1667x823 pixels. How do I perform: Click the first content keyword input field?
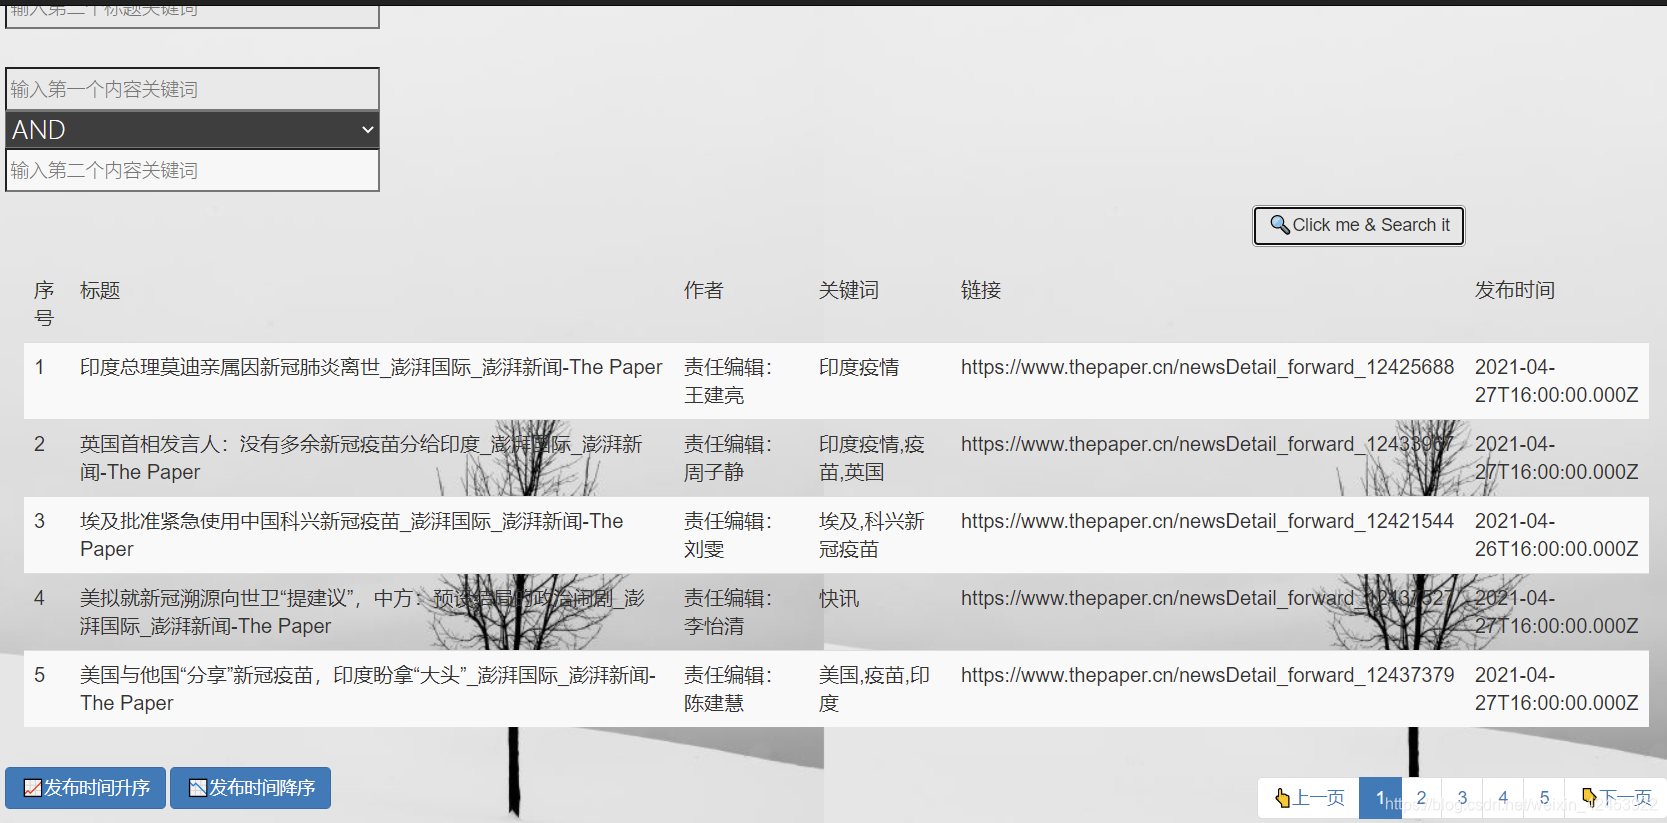[x=193, y=89]
